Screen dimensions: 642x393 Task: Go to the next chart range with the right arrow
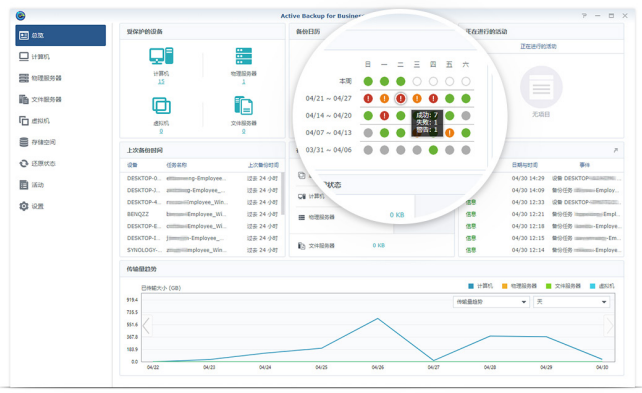(610, 326)
